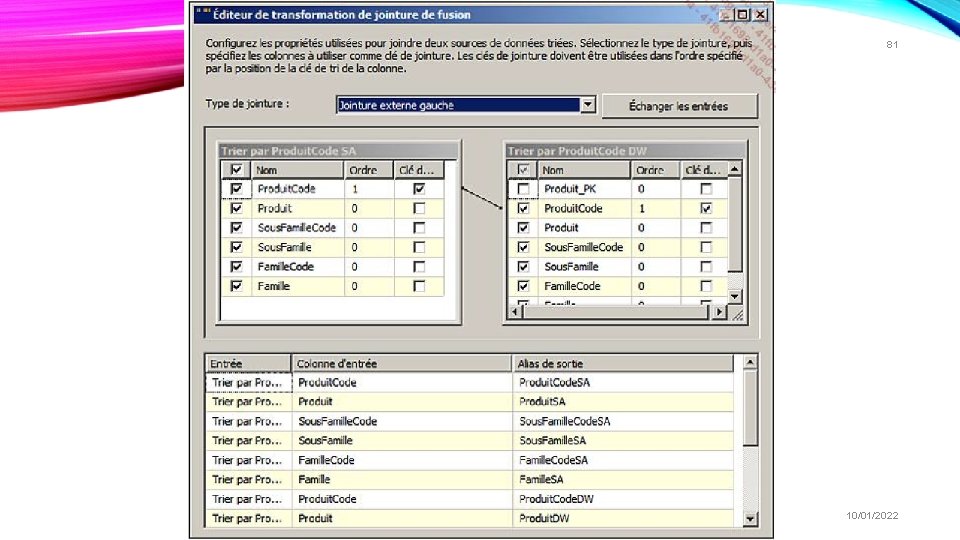The image size is (960, 540).
Task: Click the Échanger les entrées button
Action: pos(679,106)
